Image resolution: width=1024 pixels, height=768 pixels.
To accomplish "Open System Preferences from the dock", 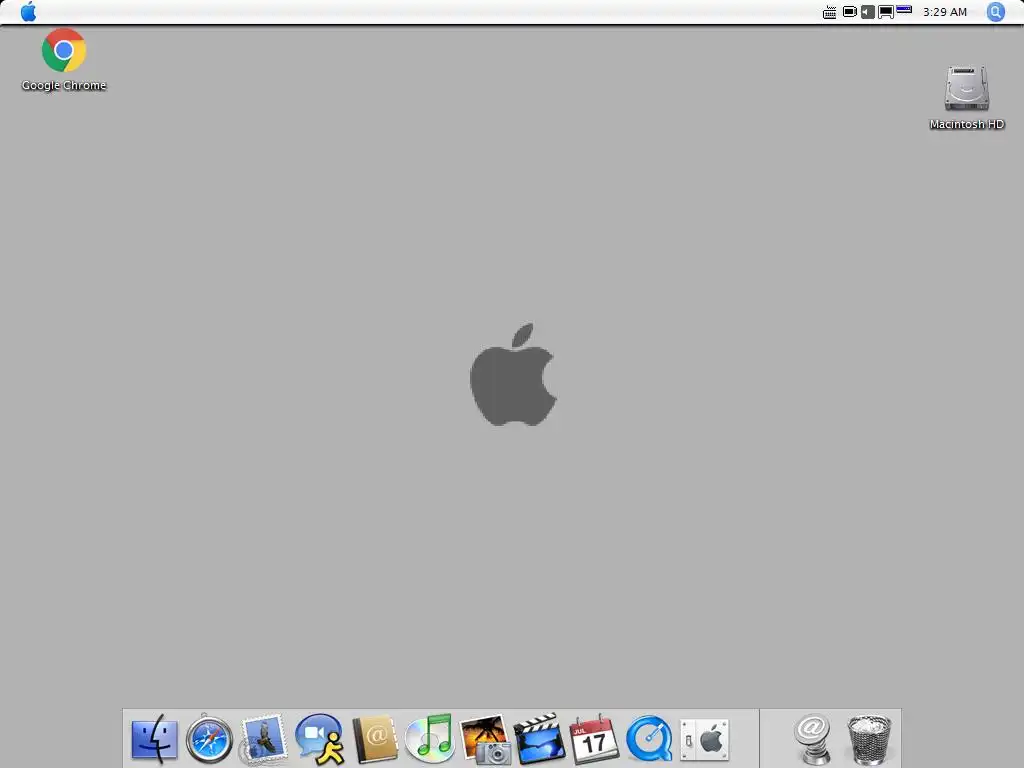I will [704, 740].
